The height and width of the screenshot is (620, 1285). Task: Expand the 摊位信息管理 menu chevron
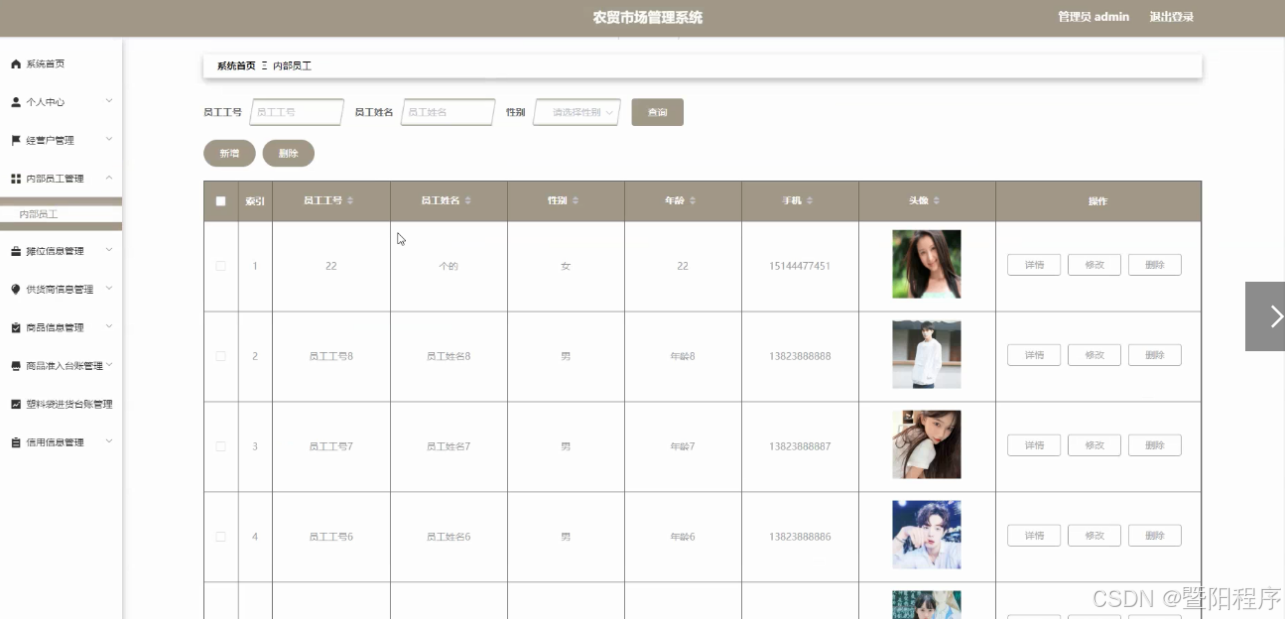(x=109, y=250)
